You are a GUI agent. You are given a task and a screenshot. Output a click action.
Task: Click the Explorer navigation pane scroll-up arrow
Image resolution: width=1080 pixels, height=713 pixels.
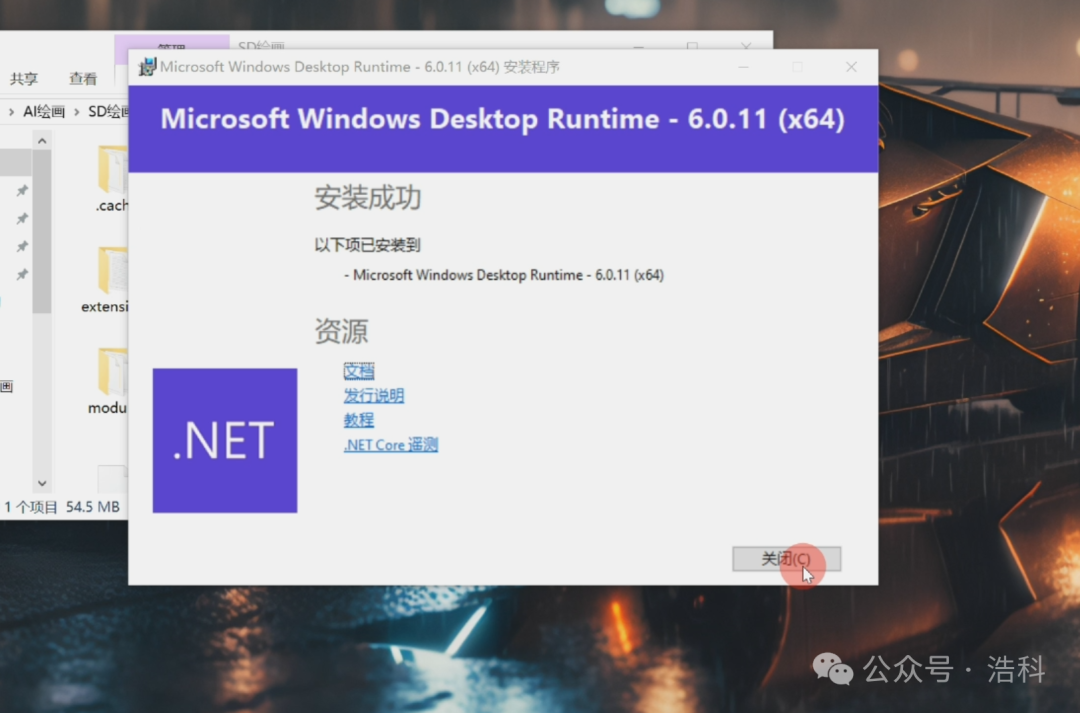click(42, 141)
